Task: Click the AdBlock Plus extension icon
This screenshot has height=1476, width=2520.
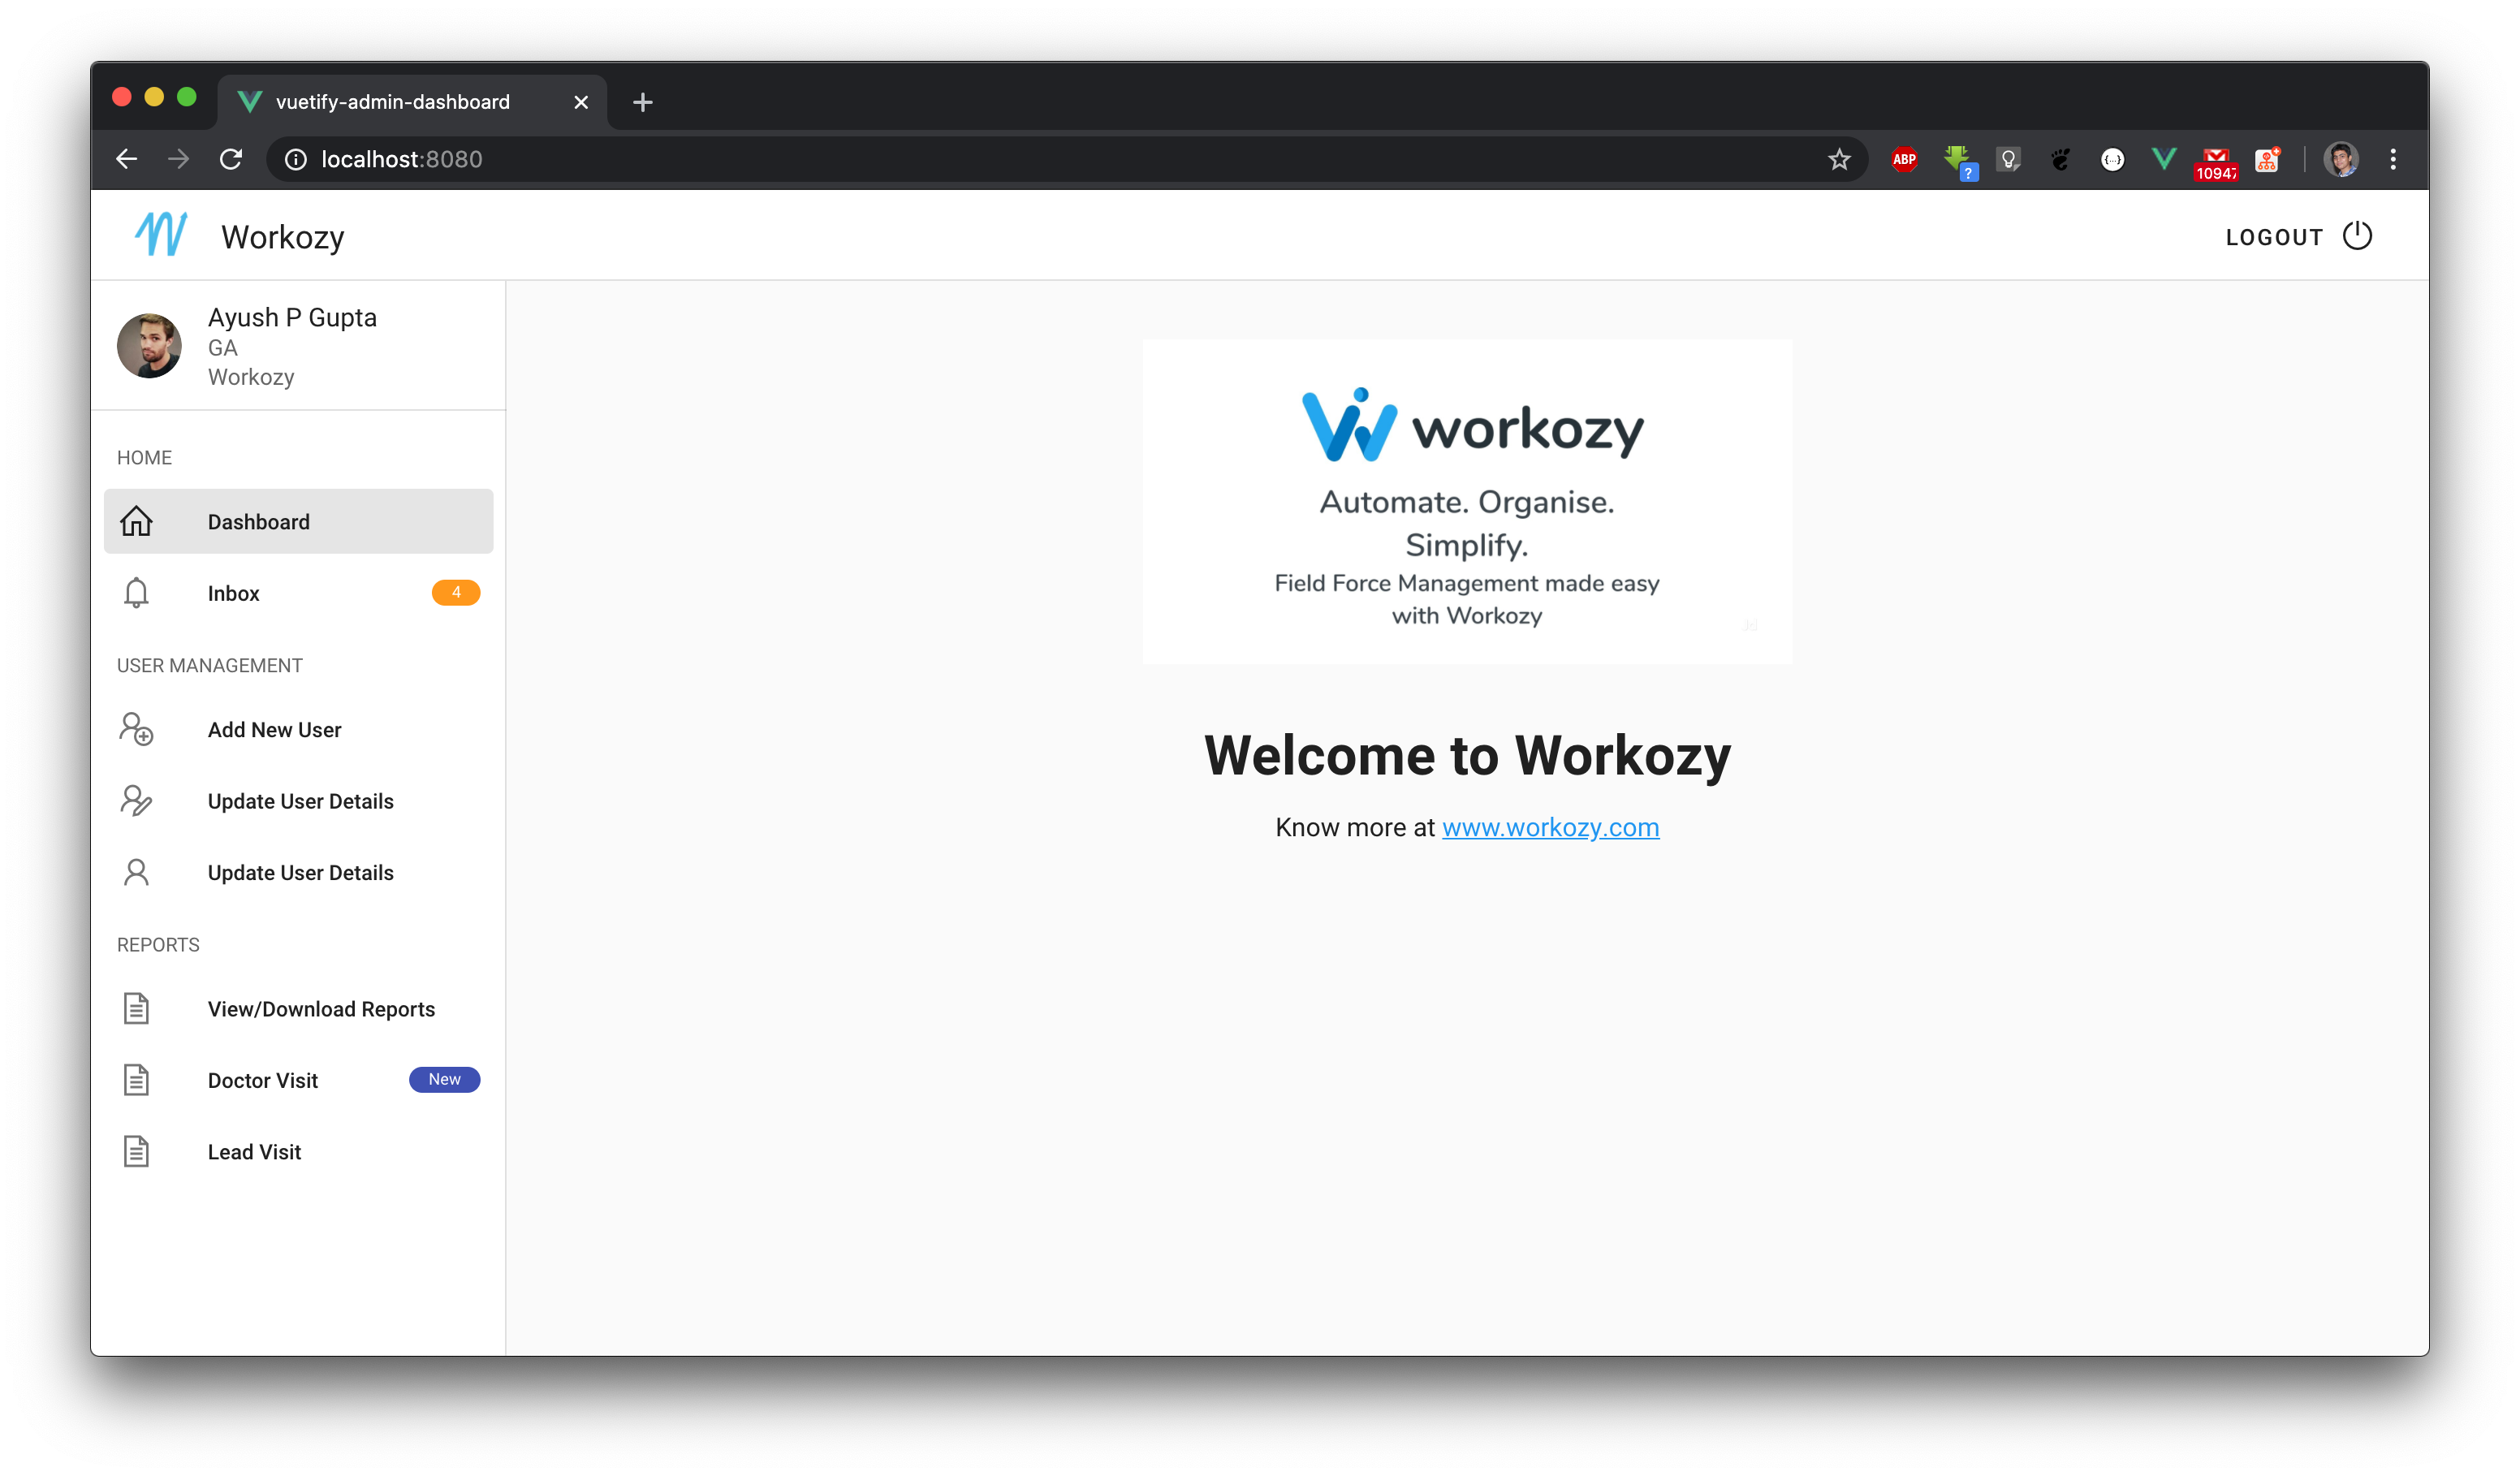Action: tap(1904, 159)
